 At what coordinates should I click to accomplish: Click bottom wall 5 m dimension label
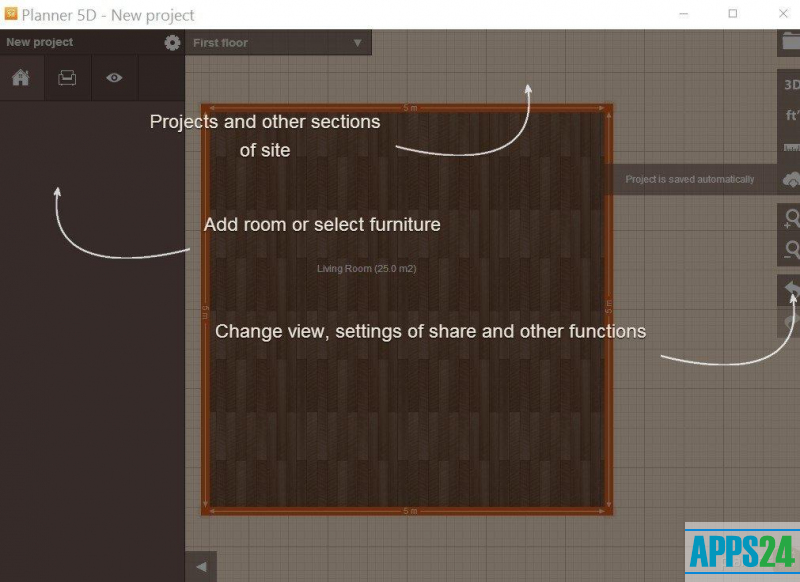(x=410, y=511)
